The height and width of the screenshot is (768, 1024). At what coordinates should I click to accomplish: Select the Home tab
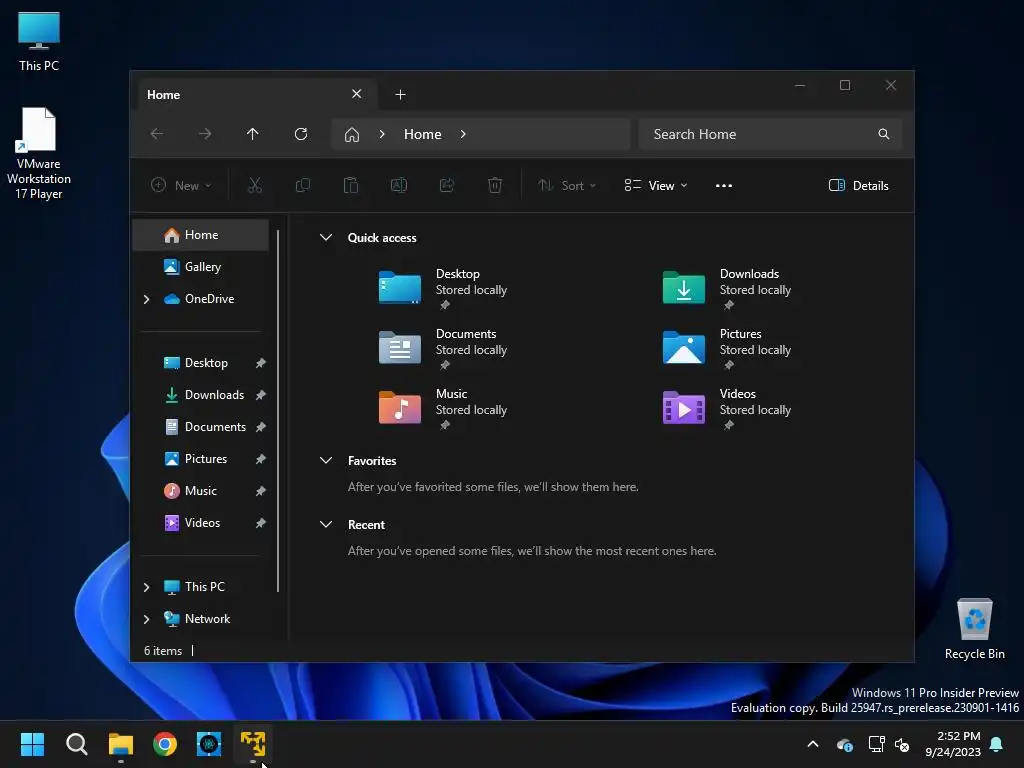point(242,95)
